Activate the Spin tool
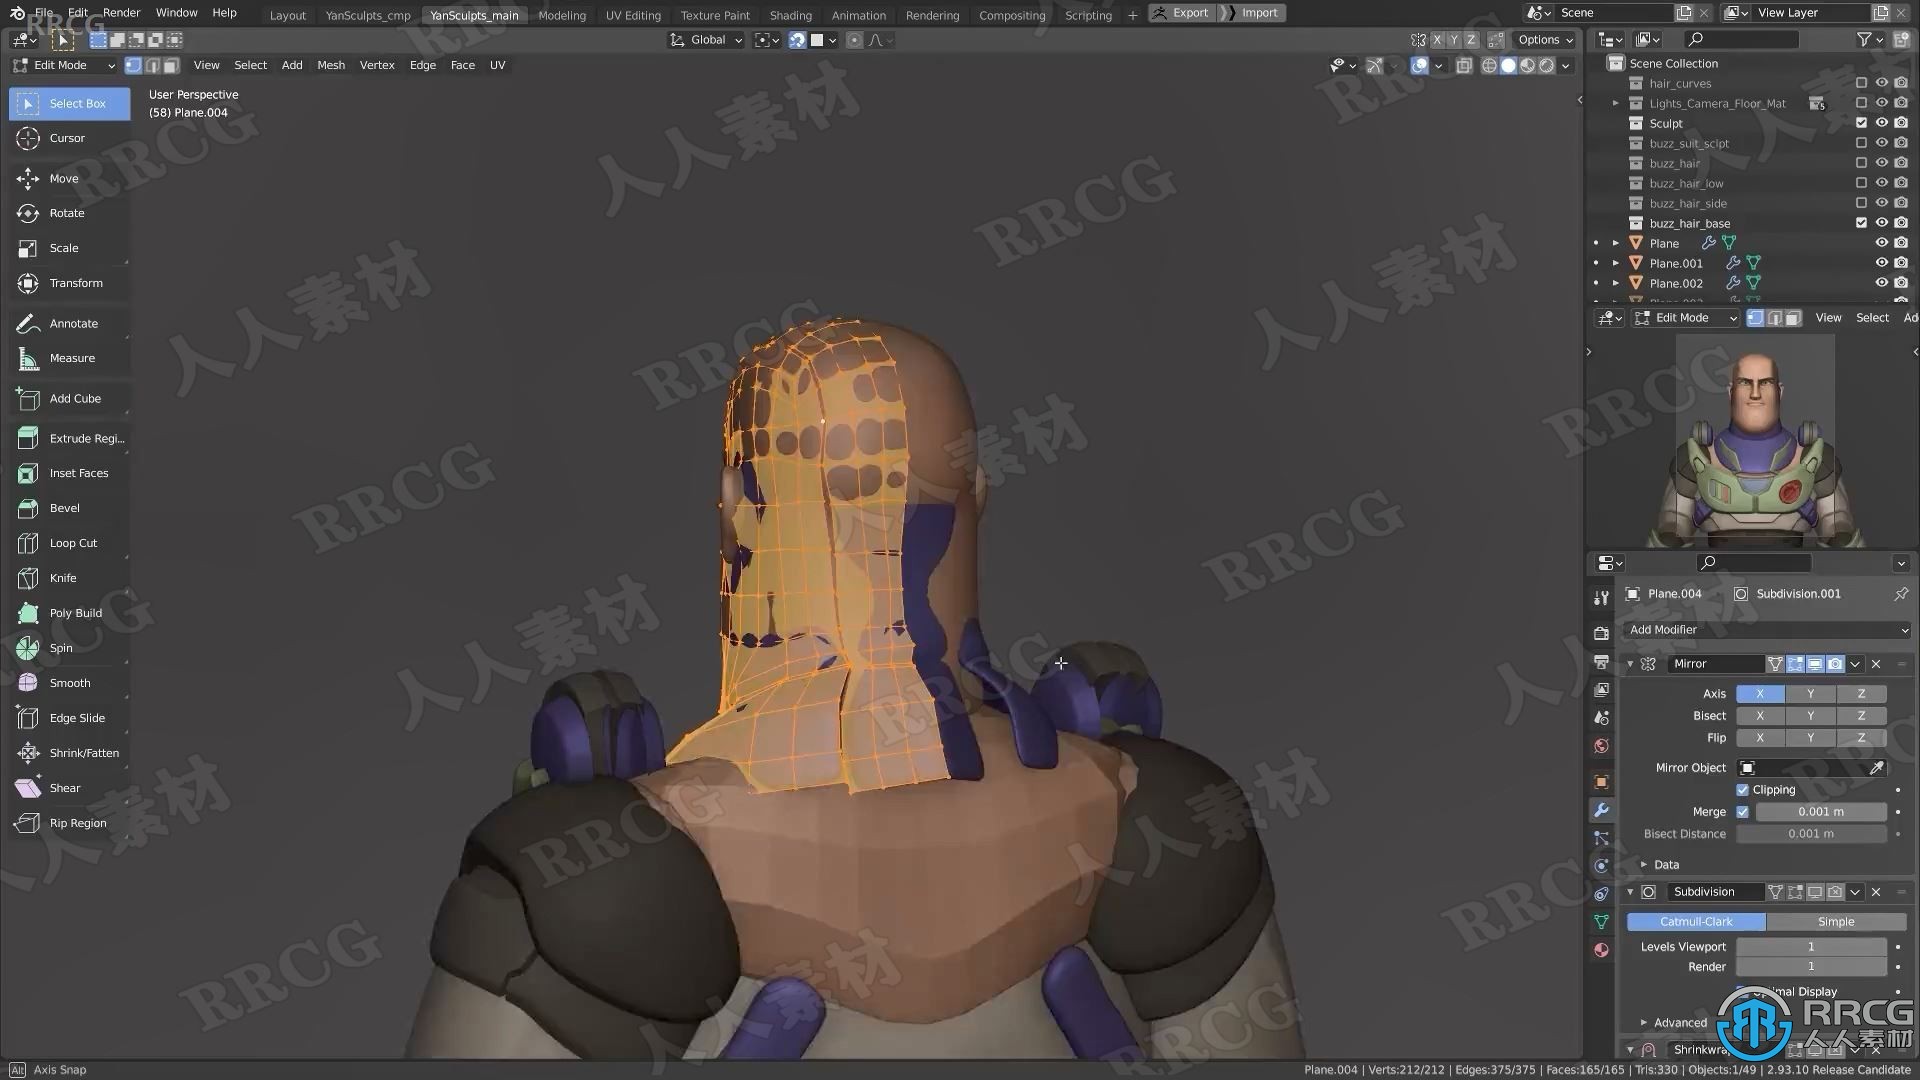This screenshot has width=1920, height=1080. (69, 648)
